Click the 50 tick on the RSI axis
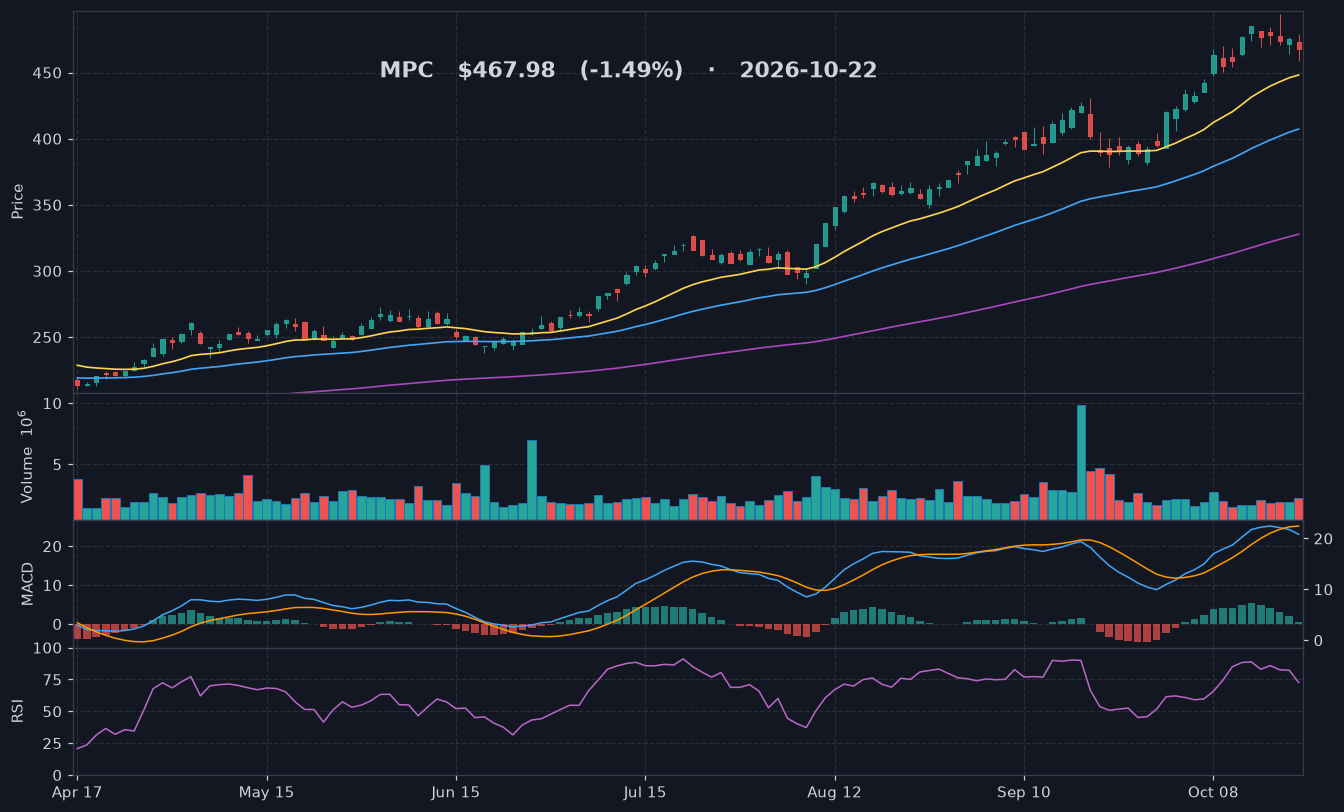 54,712
